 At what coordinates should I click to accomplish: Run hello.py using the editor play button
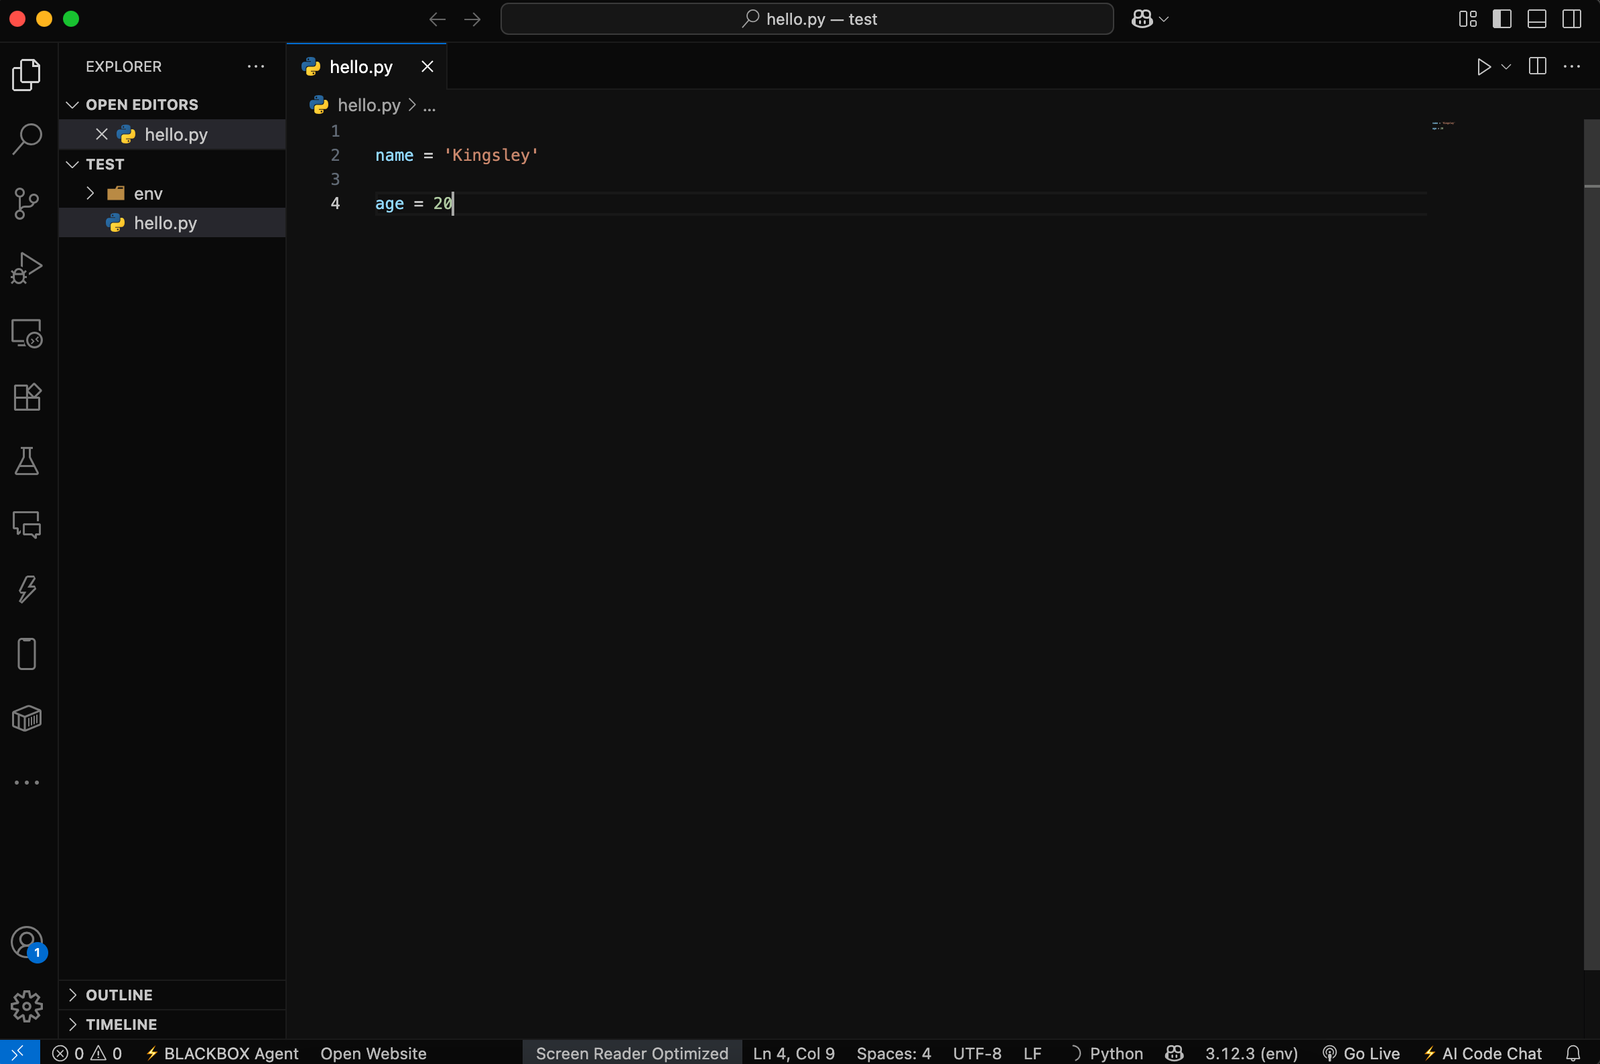coord(1483,66)
